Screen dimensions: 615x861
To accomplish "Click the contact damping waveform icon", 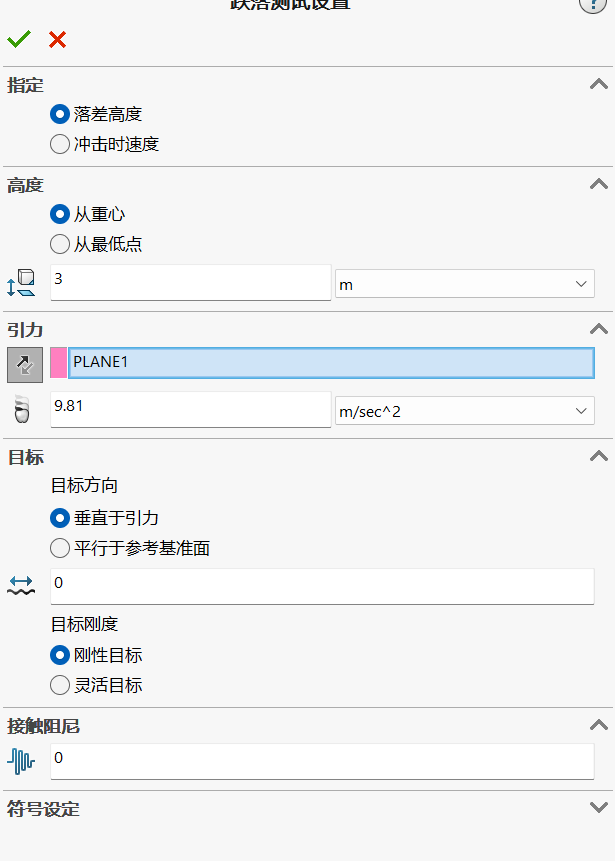I will 21,762.
